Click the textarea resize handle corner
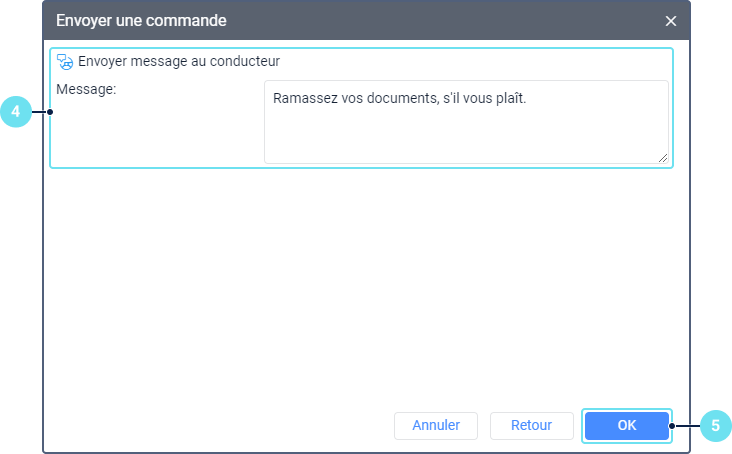This screenshot has width=732, height=454. coord(663,157)
